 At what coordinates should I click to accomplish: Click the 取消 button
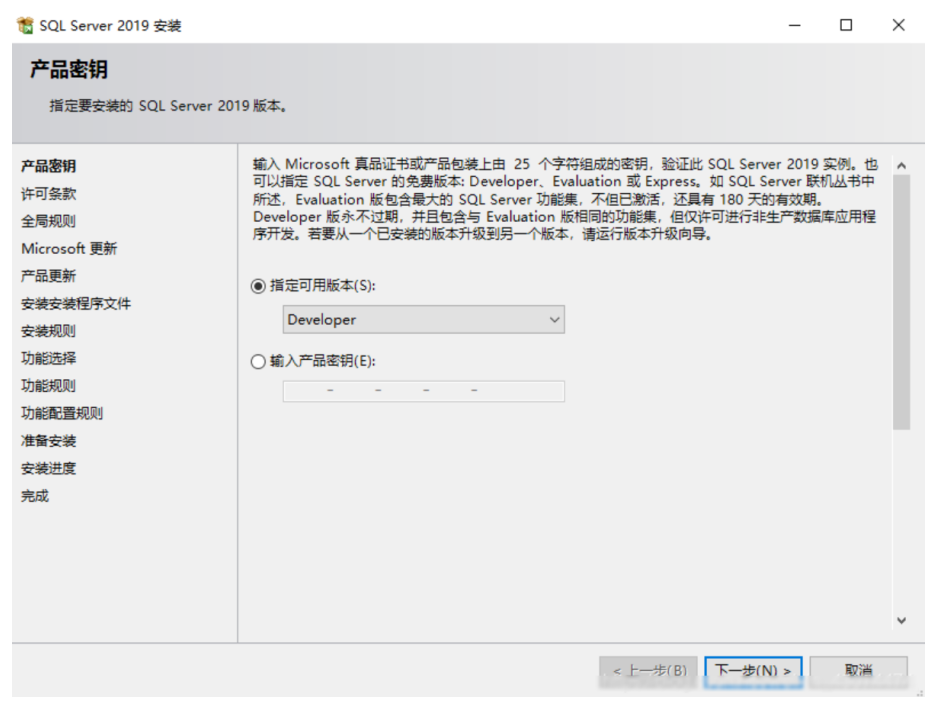[x=858, y=671]
